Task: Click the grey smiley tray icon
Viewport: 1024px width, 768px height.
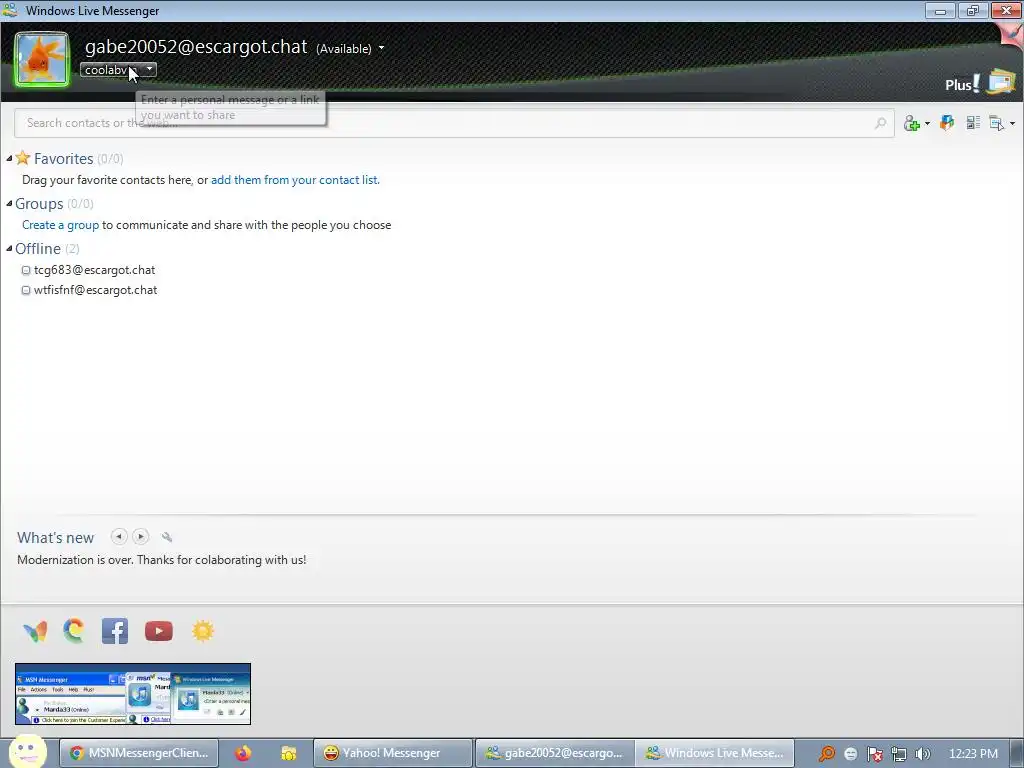Action: [850, 754]
